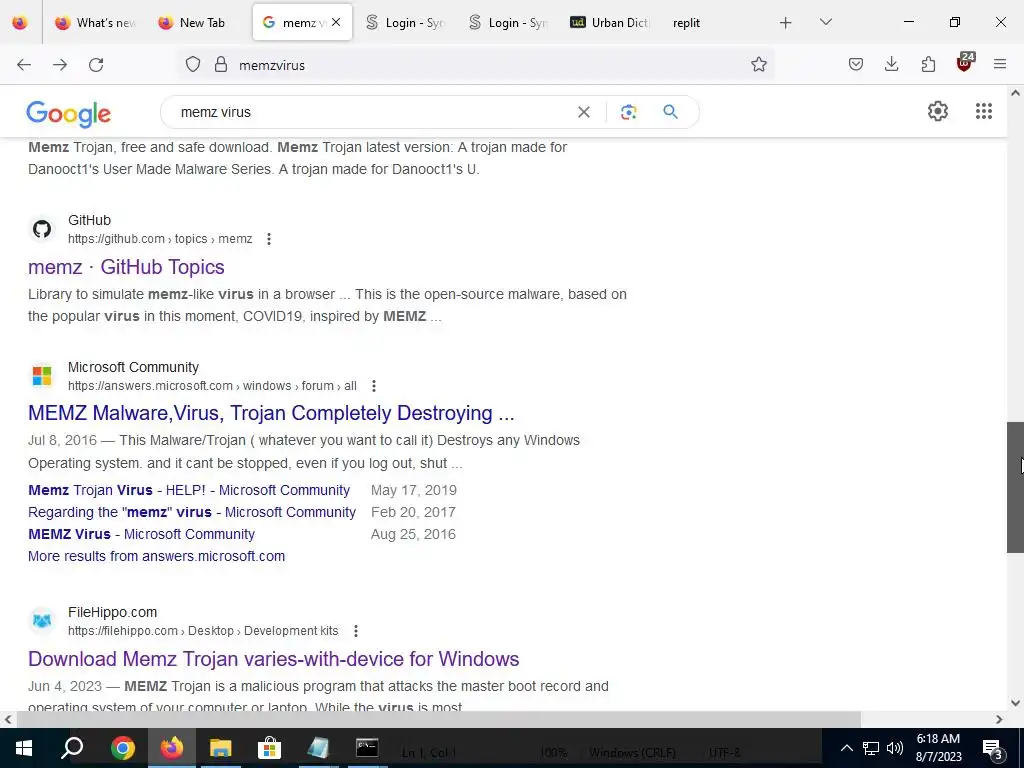This screenshot has width=1024, height=768.
Task: Open MEMZ Virus - Microsoft Community link
Action: point(141,534)
